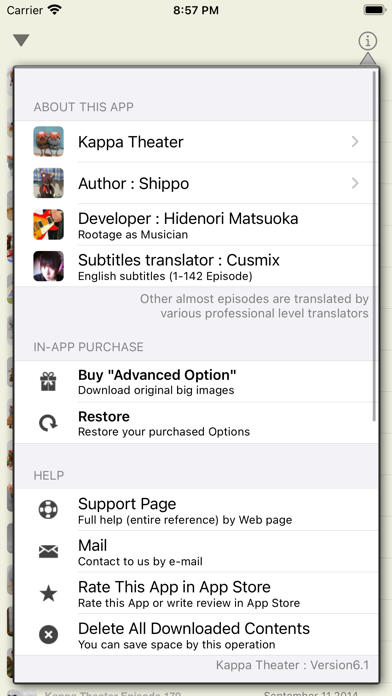392x696 pixels.
Task: Tap the info circle icon
Action: (x=368, y=41)
